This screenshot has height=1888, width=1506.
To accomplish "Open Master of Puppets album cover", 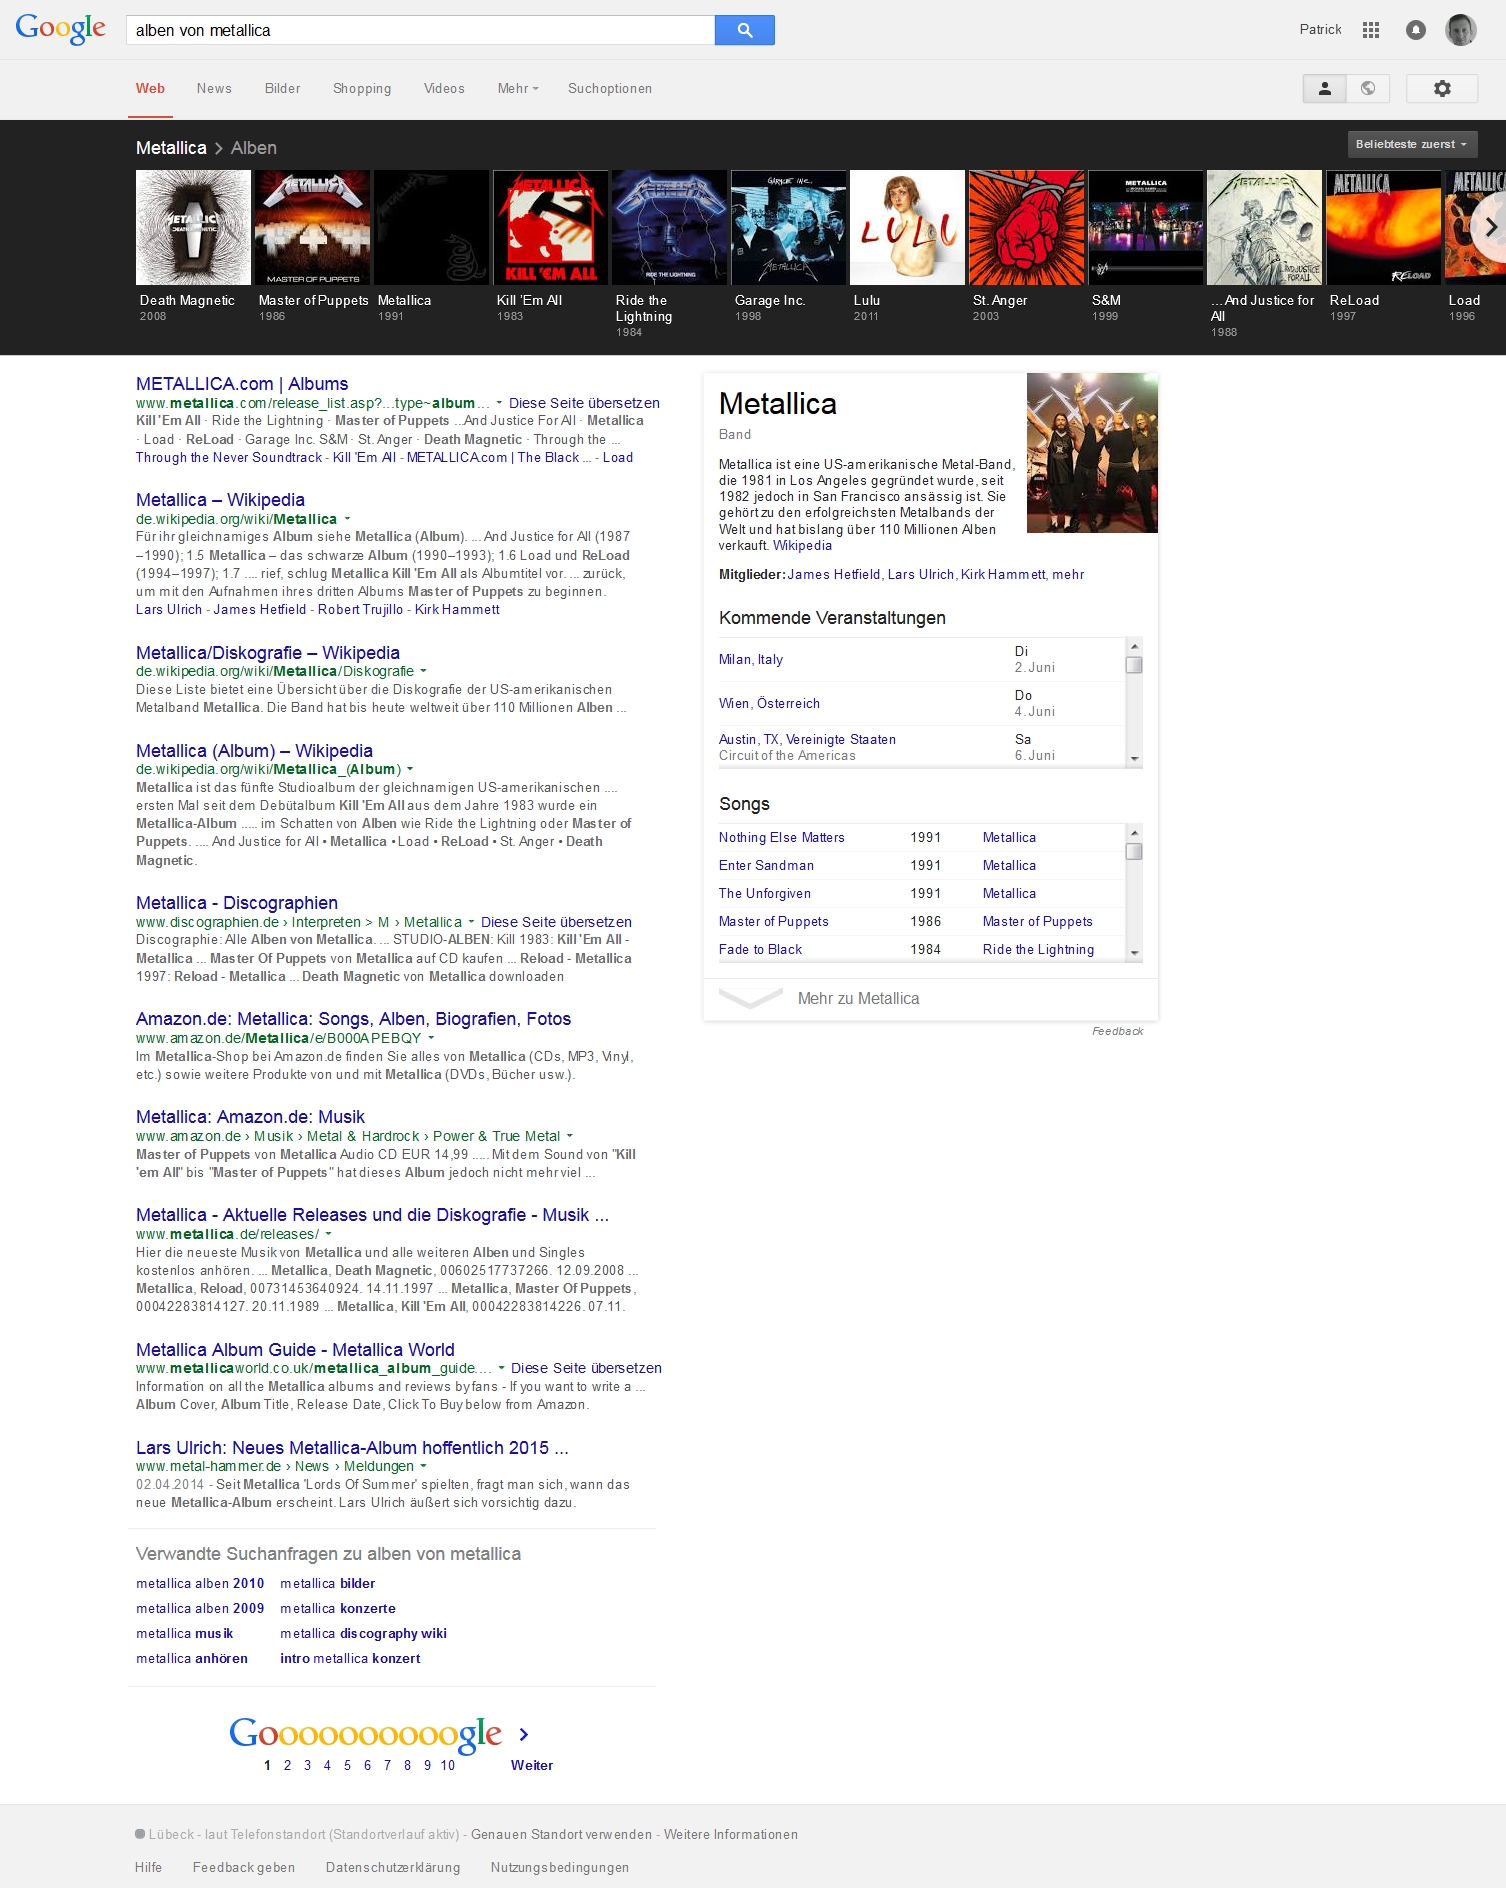I will (x=312, y=228).
